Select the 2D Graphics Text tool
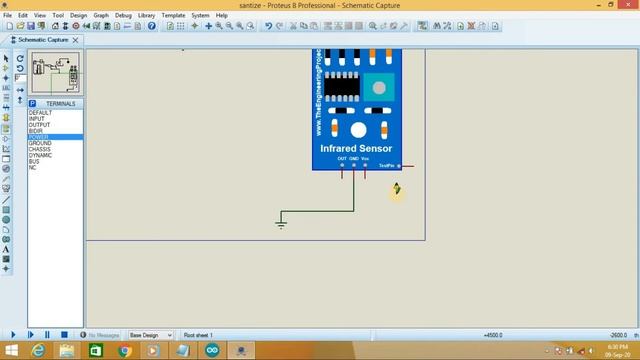 (x=6, y=249)
